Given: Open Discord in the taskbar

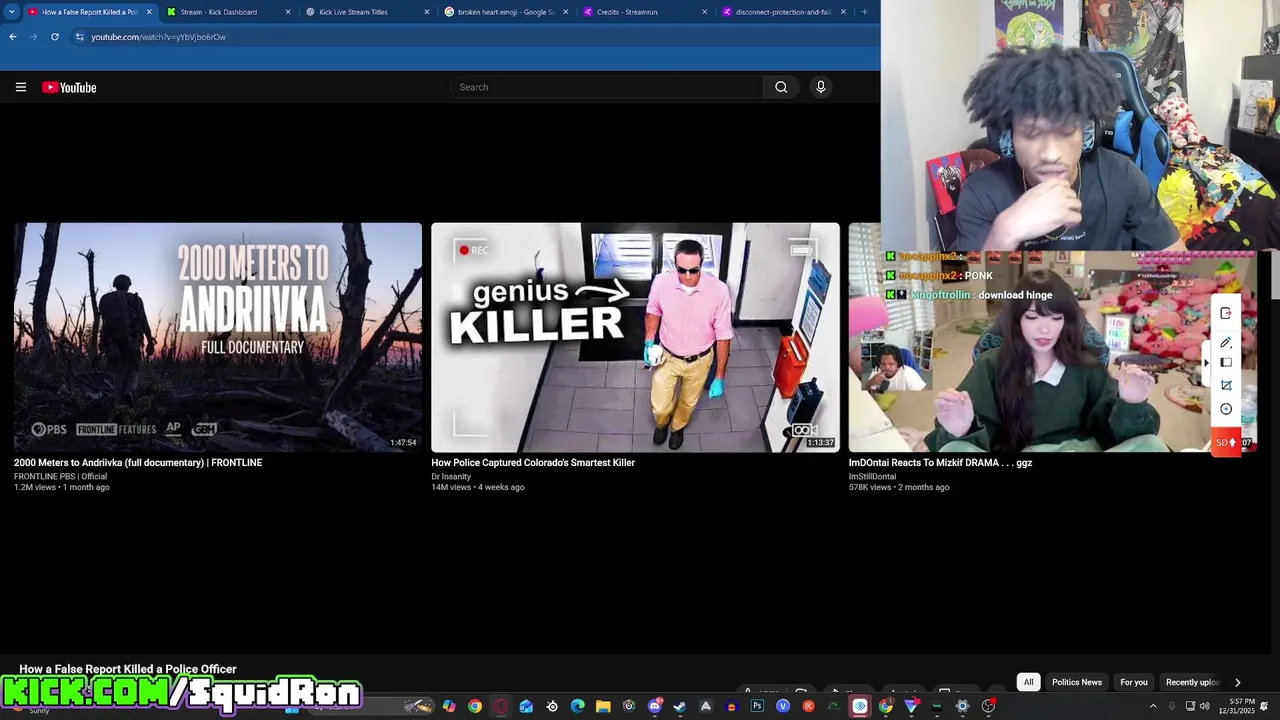Looking at the screenshot, I should tap(655, 706).
